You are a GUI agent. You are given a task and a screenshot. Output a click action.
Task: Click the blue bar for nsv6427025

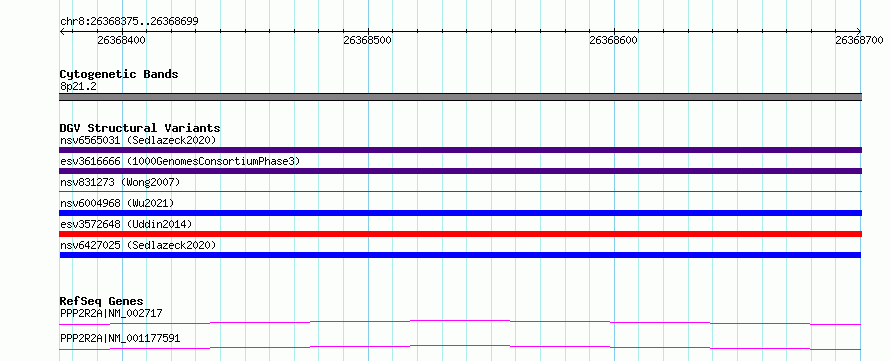(460, 255)
